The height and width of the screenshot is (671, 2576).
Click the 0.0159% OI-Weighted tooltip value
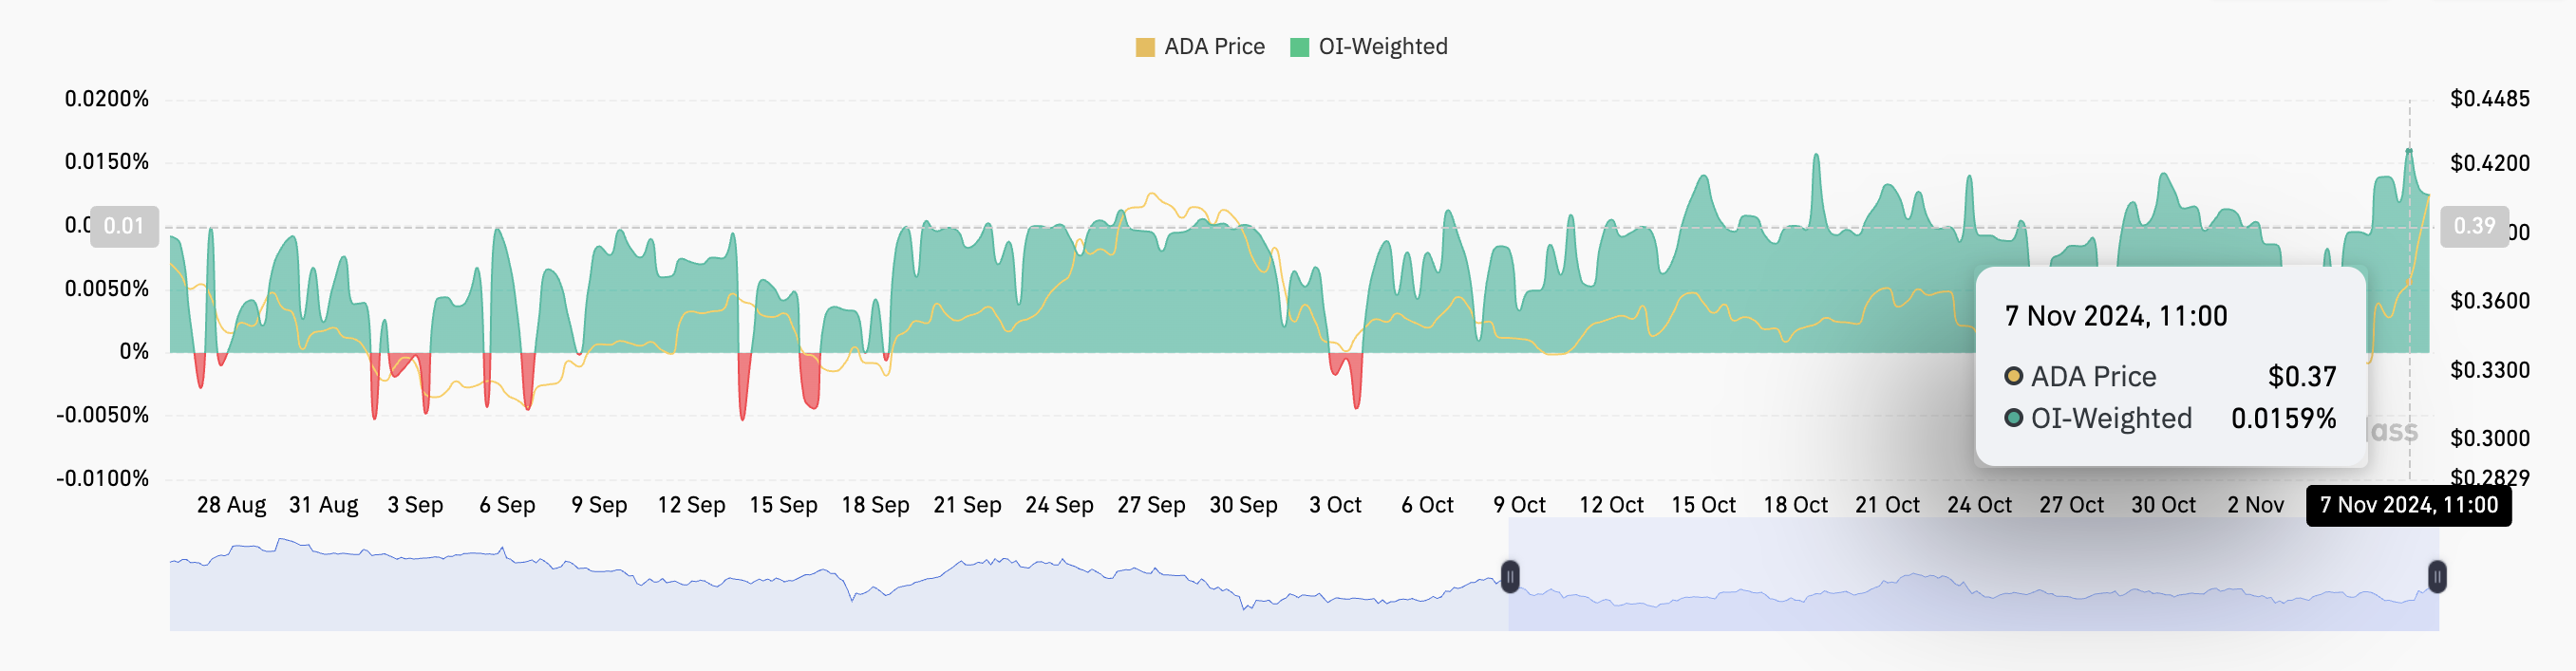(x=2284, y=418)
